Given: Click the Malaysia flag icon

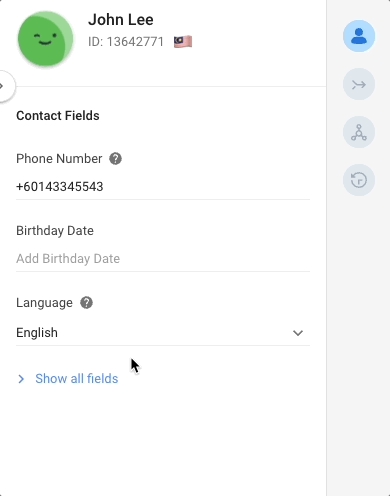Looking at the screenshot, I should (183, 42).
